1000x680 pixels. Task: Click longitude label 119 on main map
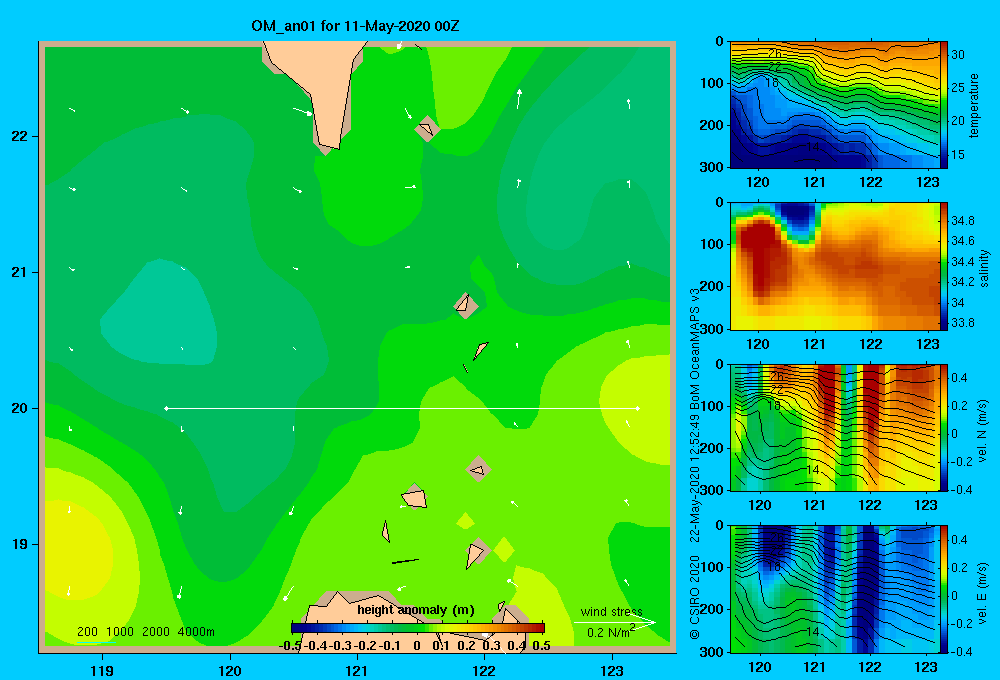point(102,670)
